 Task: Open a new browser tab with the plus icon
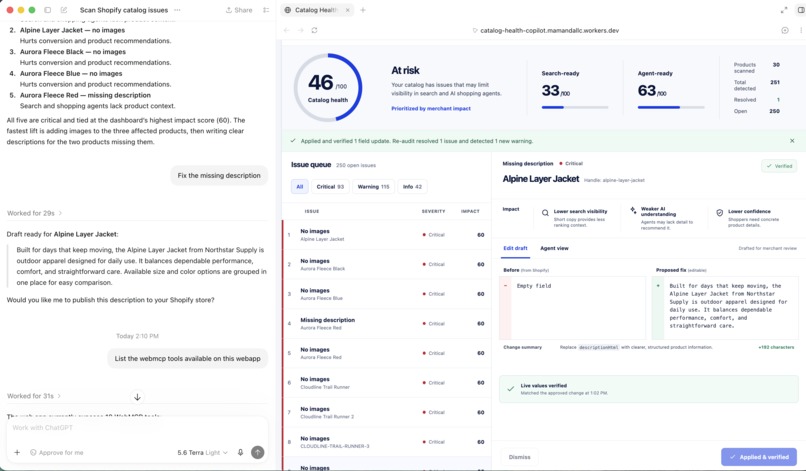point(363,10)
